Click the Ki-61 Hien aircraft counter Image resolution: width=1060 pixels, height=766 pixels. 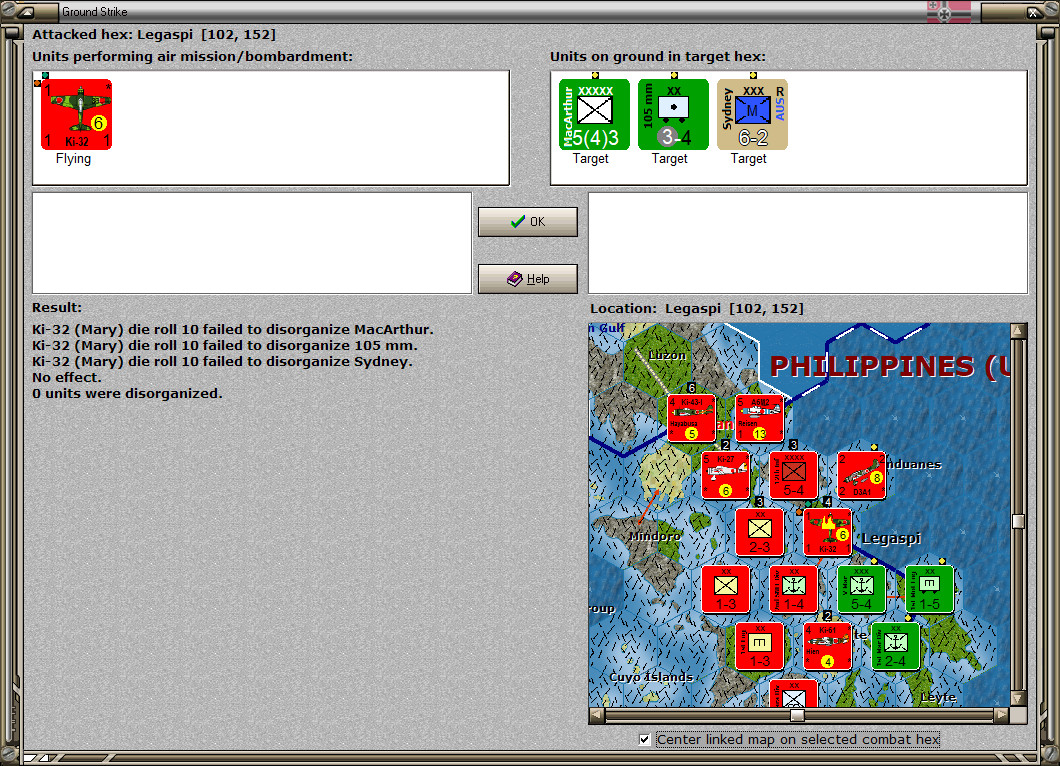[x=827, y=646]
